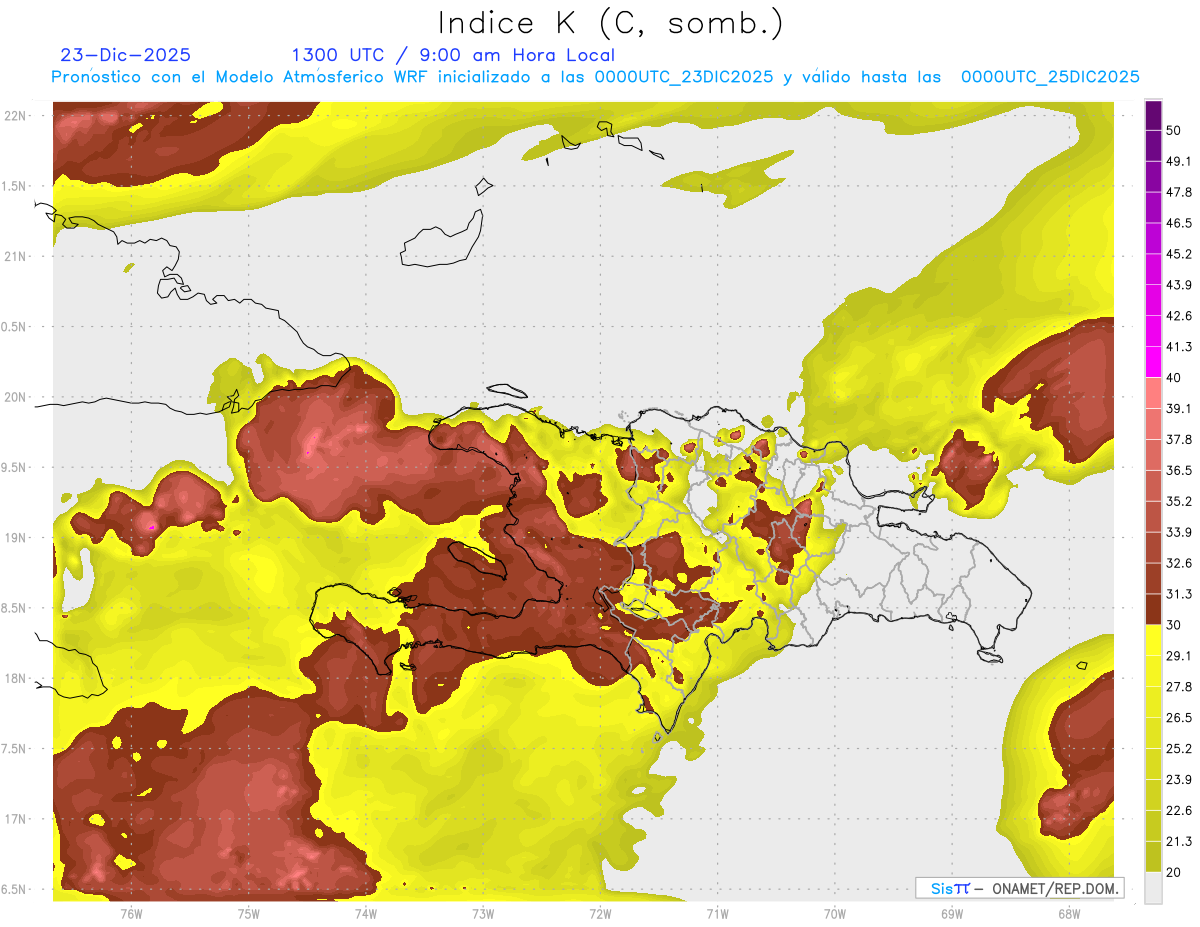Click the colorbar value '36.5'
Viewport: 1200px width, 927px height.
[1179, 470]
